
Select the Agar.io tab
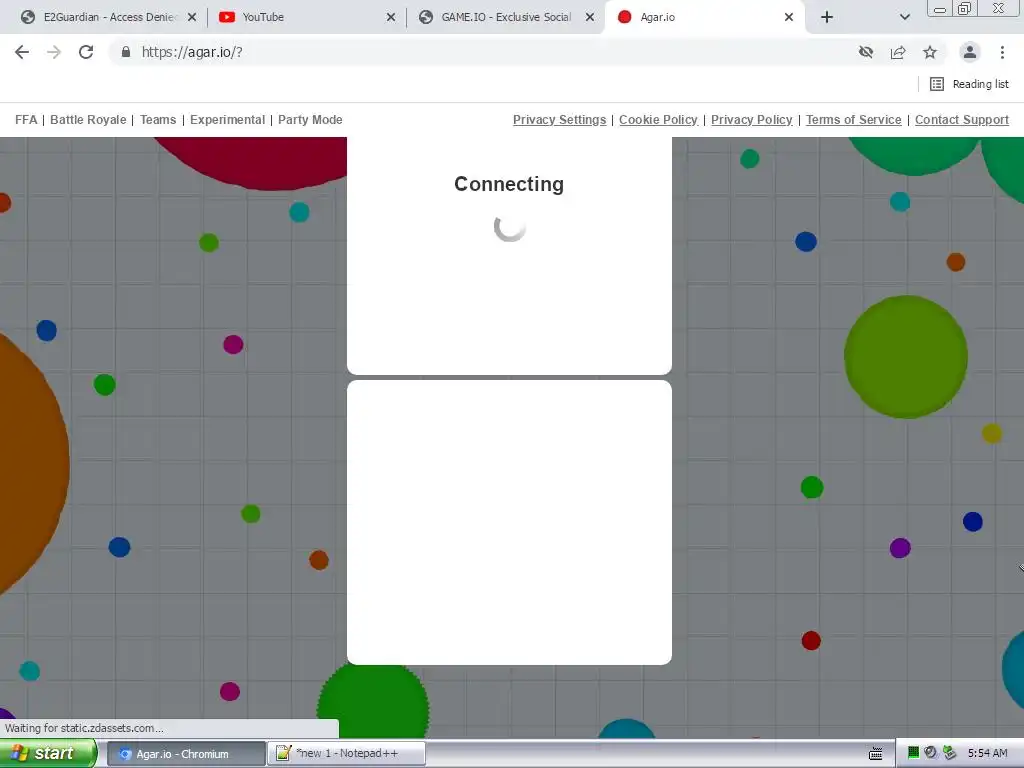[705, 17]
